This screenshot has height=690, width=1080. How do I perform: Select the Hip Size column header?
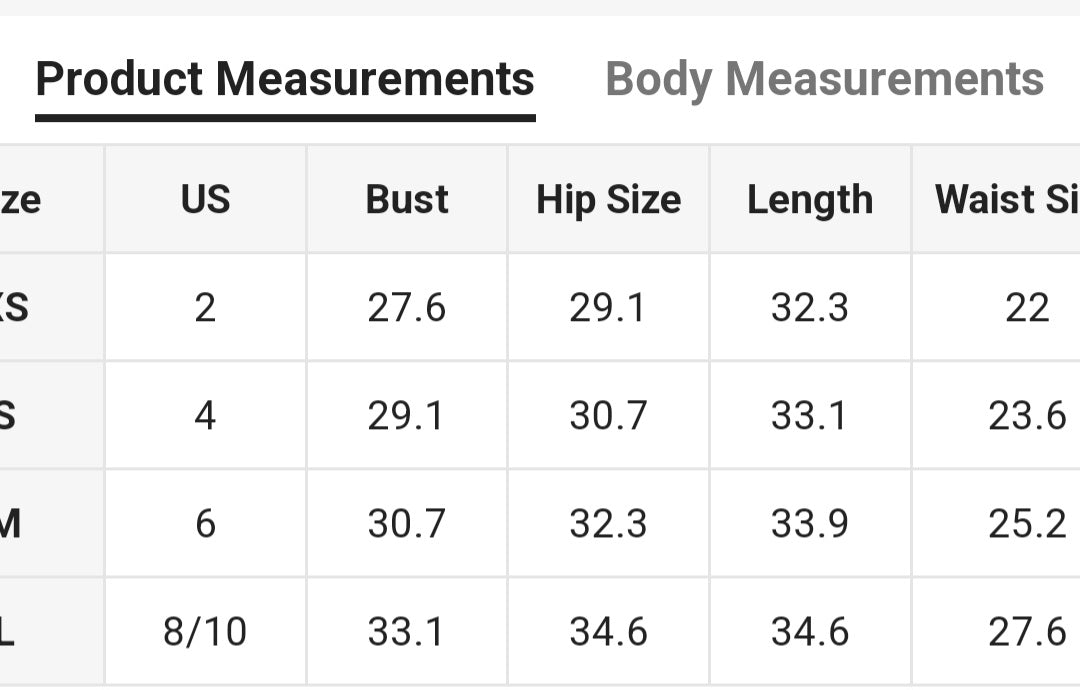pyautogui.click(x=608, y=200)
